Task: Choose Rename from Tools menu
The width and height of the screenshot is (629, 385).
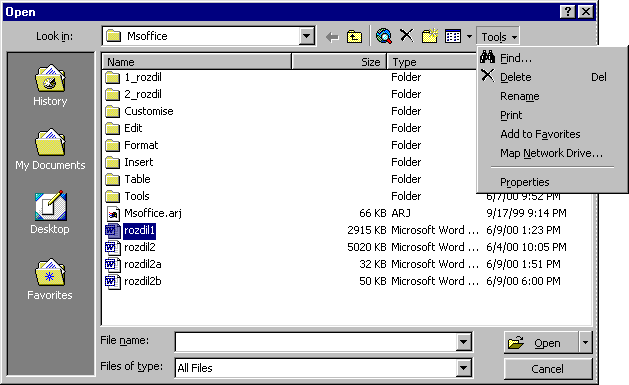Action: [552, 96]
